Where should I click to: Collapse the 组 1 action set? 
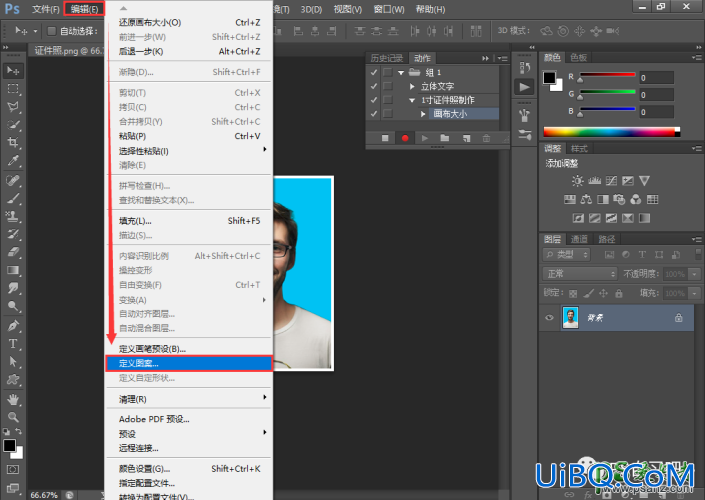(x=401, y=72)
